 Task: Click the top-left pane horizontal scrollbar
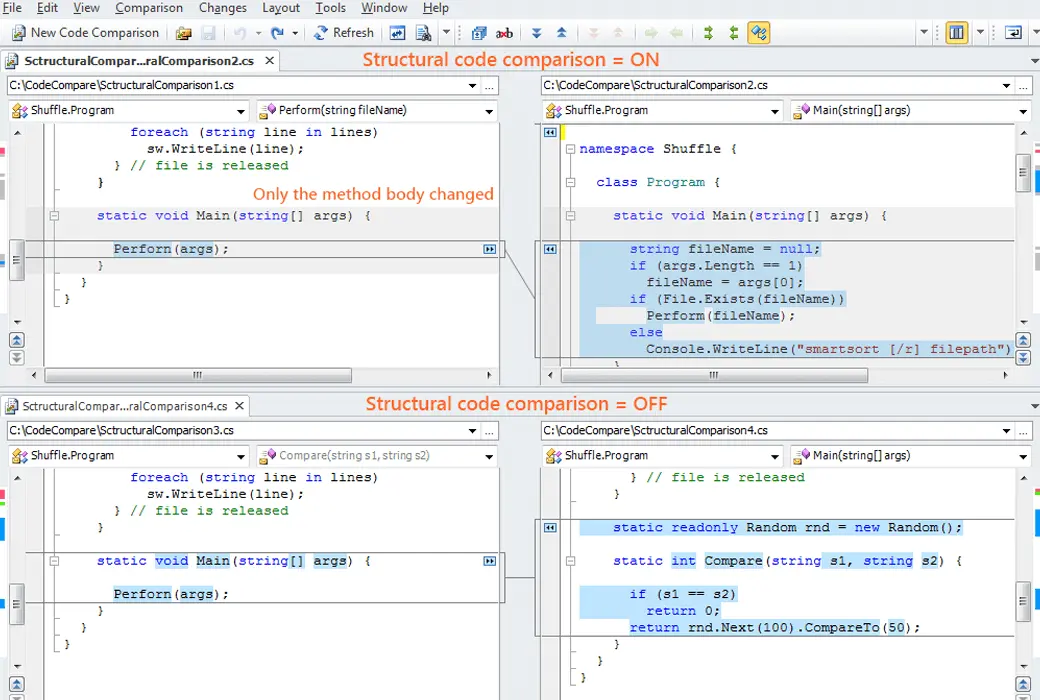click(198, 375)
